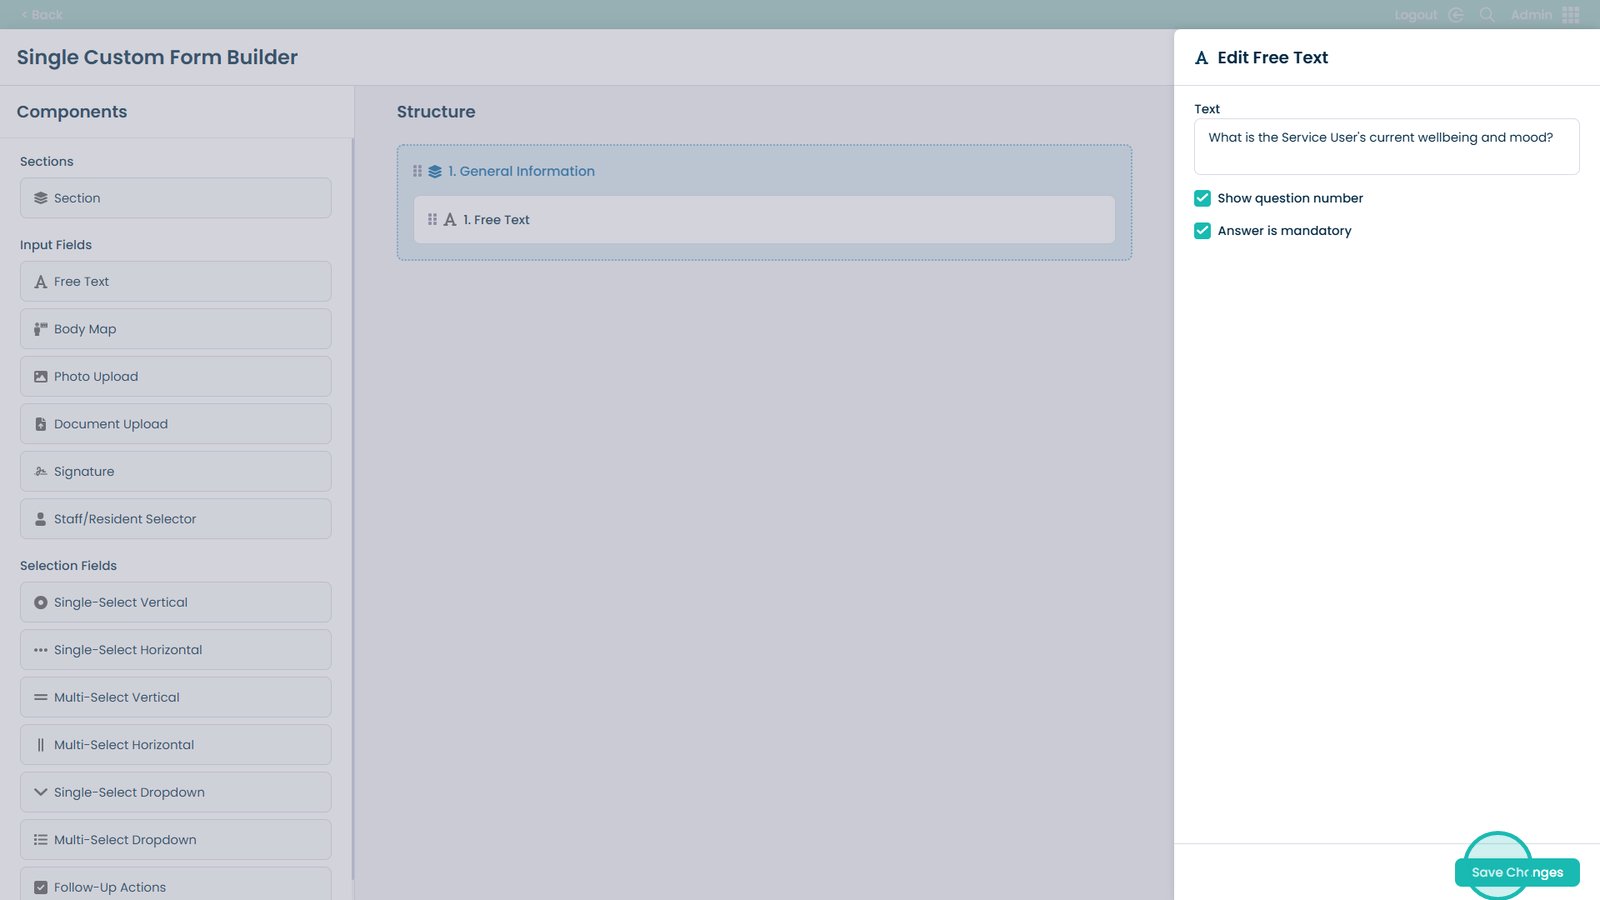Click the layers icon beside General Information

pos(435,172)
